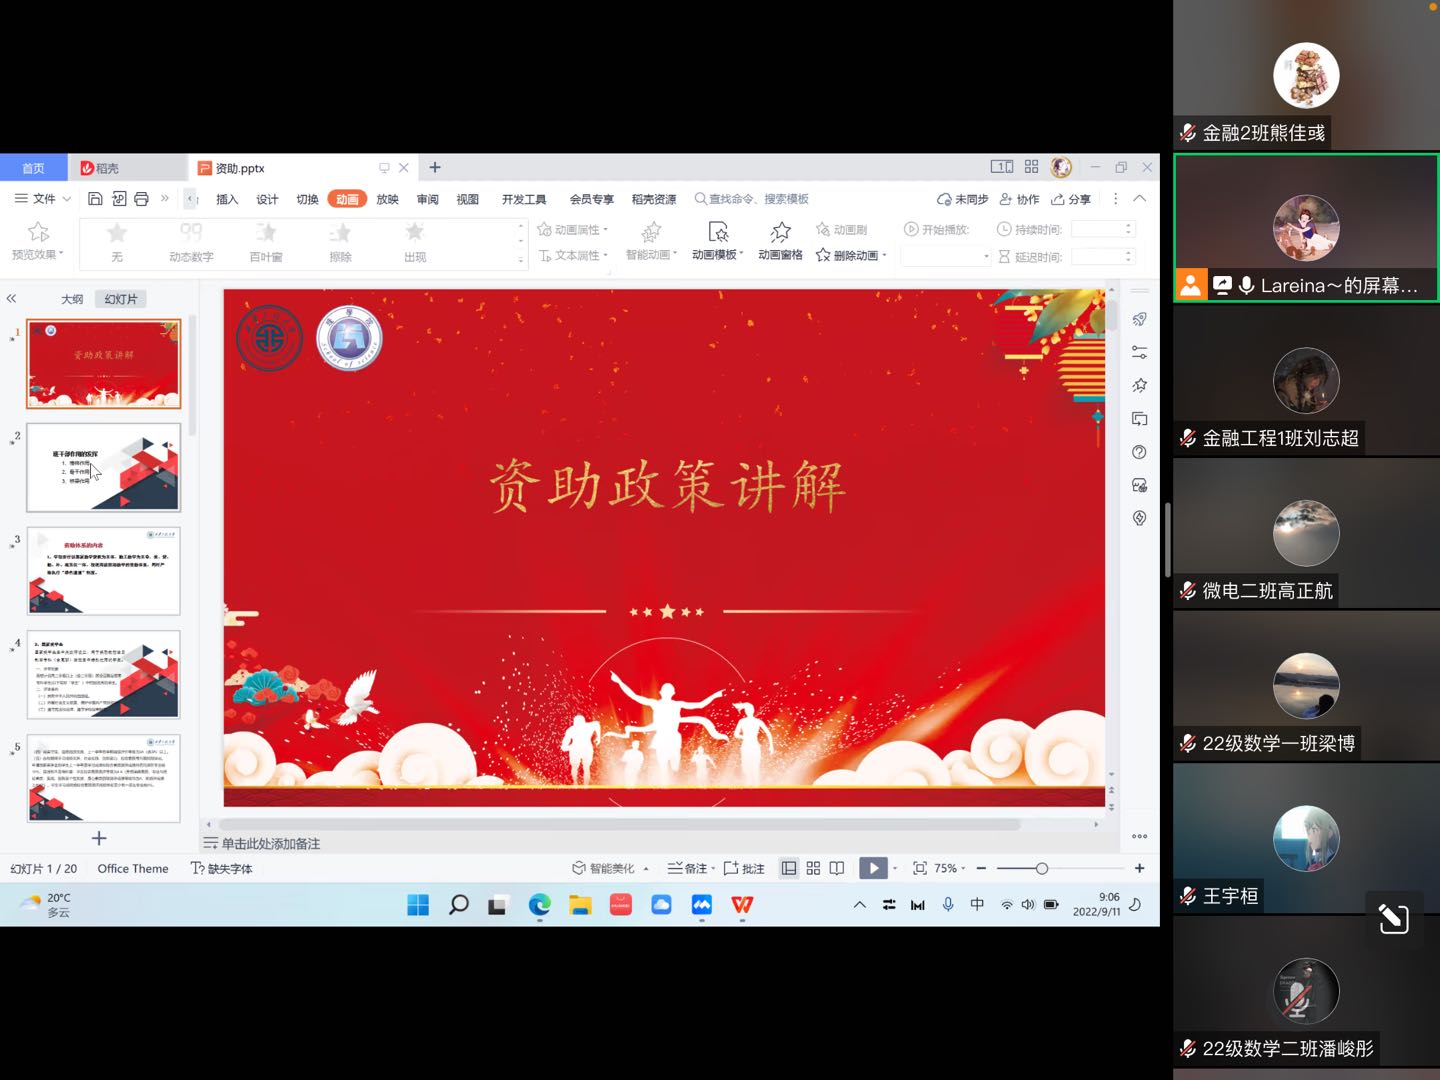
Task: Open the 75% zoom level dropdown
Action: (x=950, y=868)
